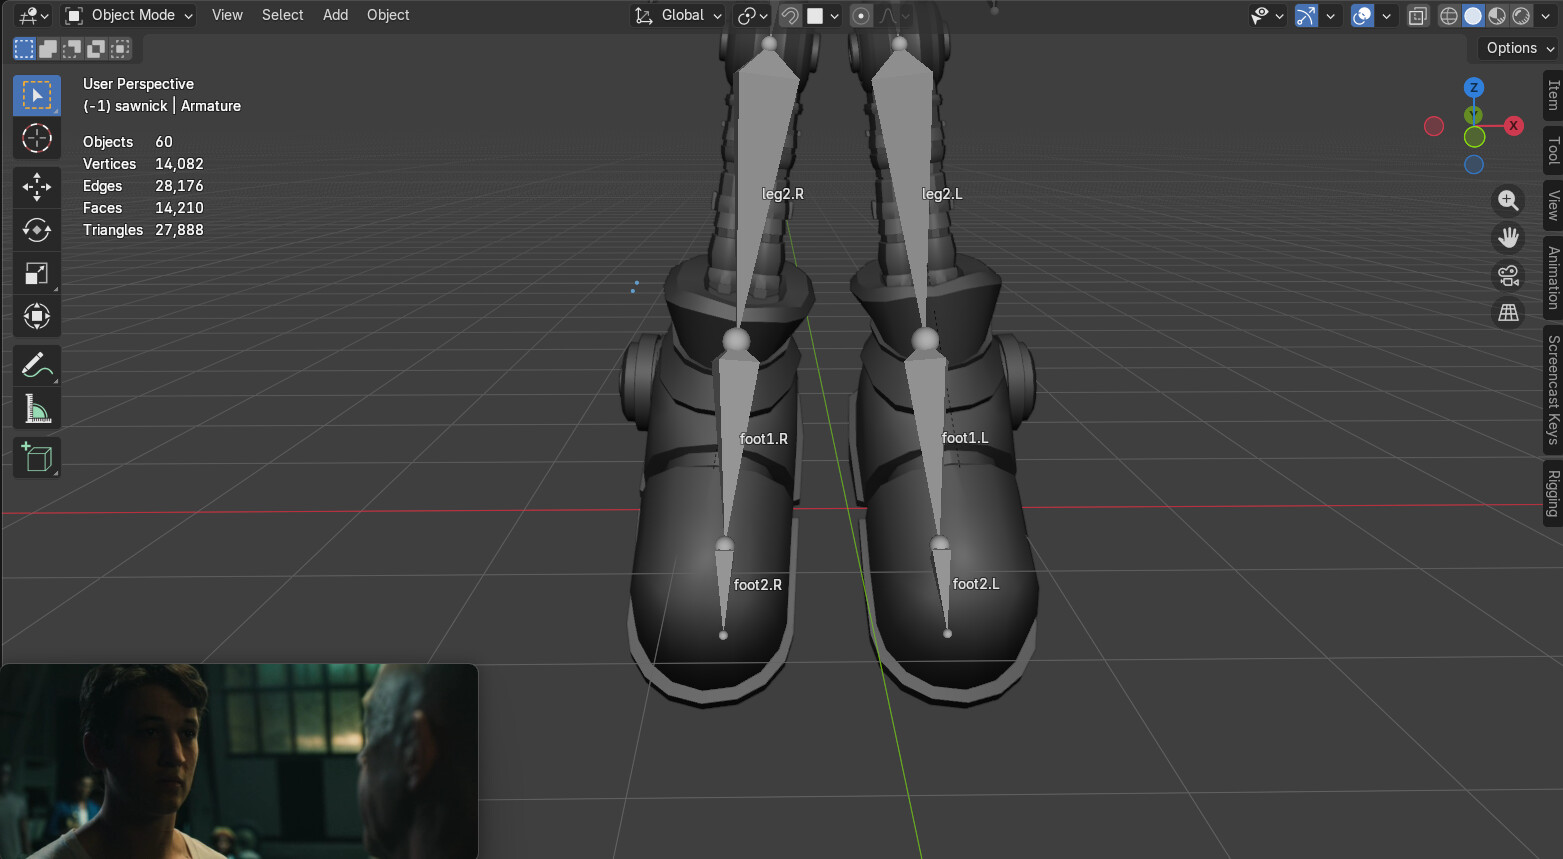This screenshot has height=859, width=1563.
Task: Activate the 3D Cursor tool
Action: tap(37, 138)
